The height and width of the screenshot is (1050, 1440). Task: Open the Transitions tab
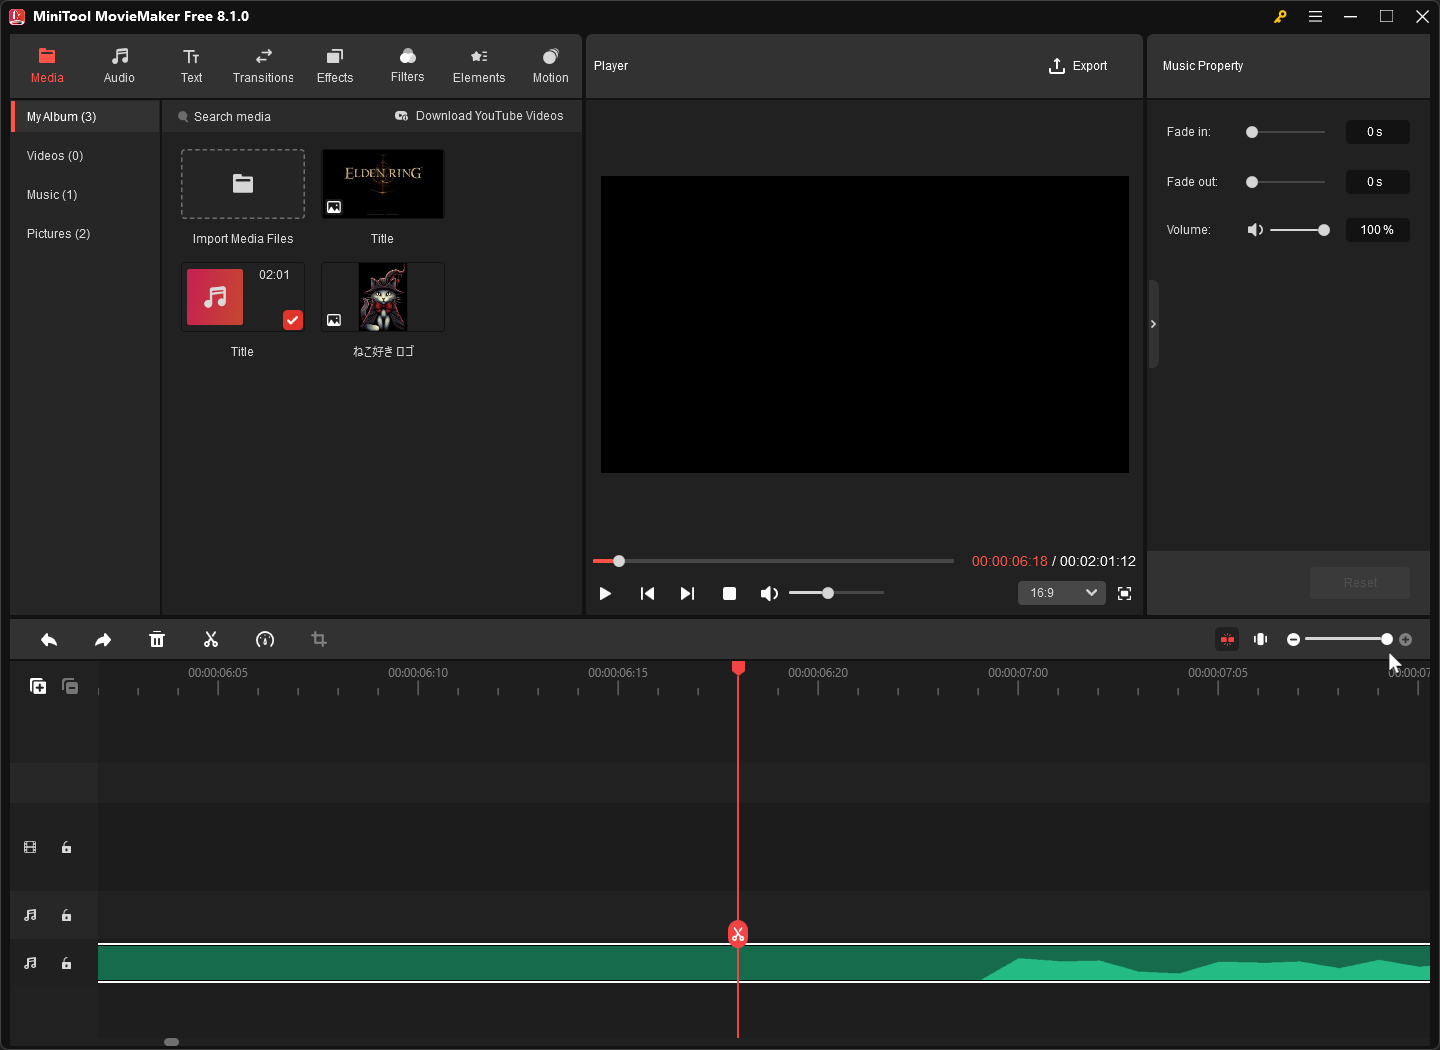(x=263, y=66)
